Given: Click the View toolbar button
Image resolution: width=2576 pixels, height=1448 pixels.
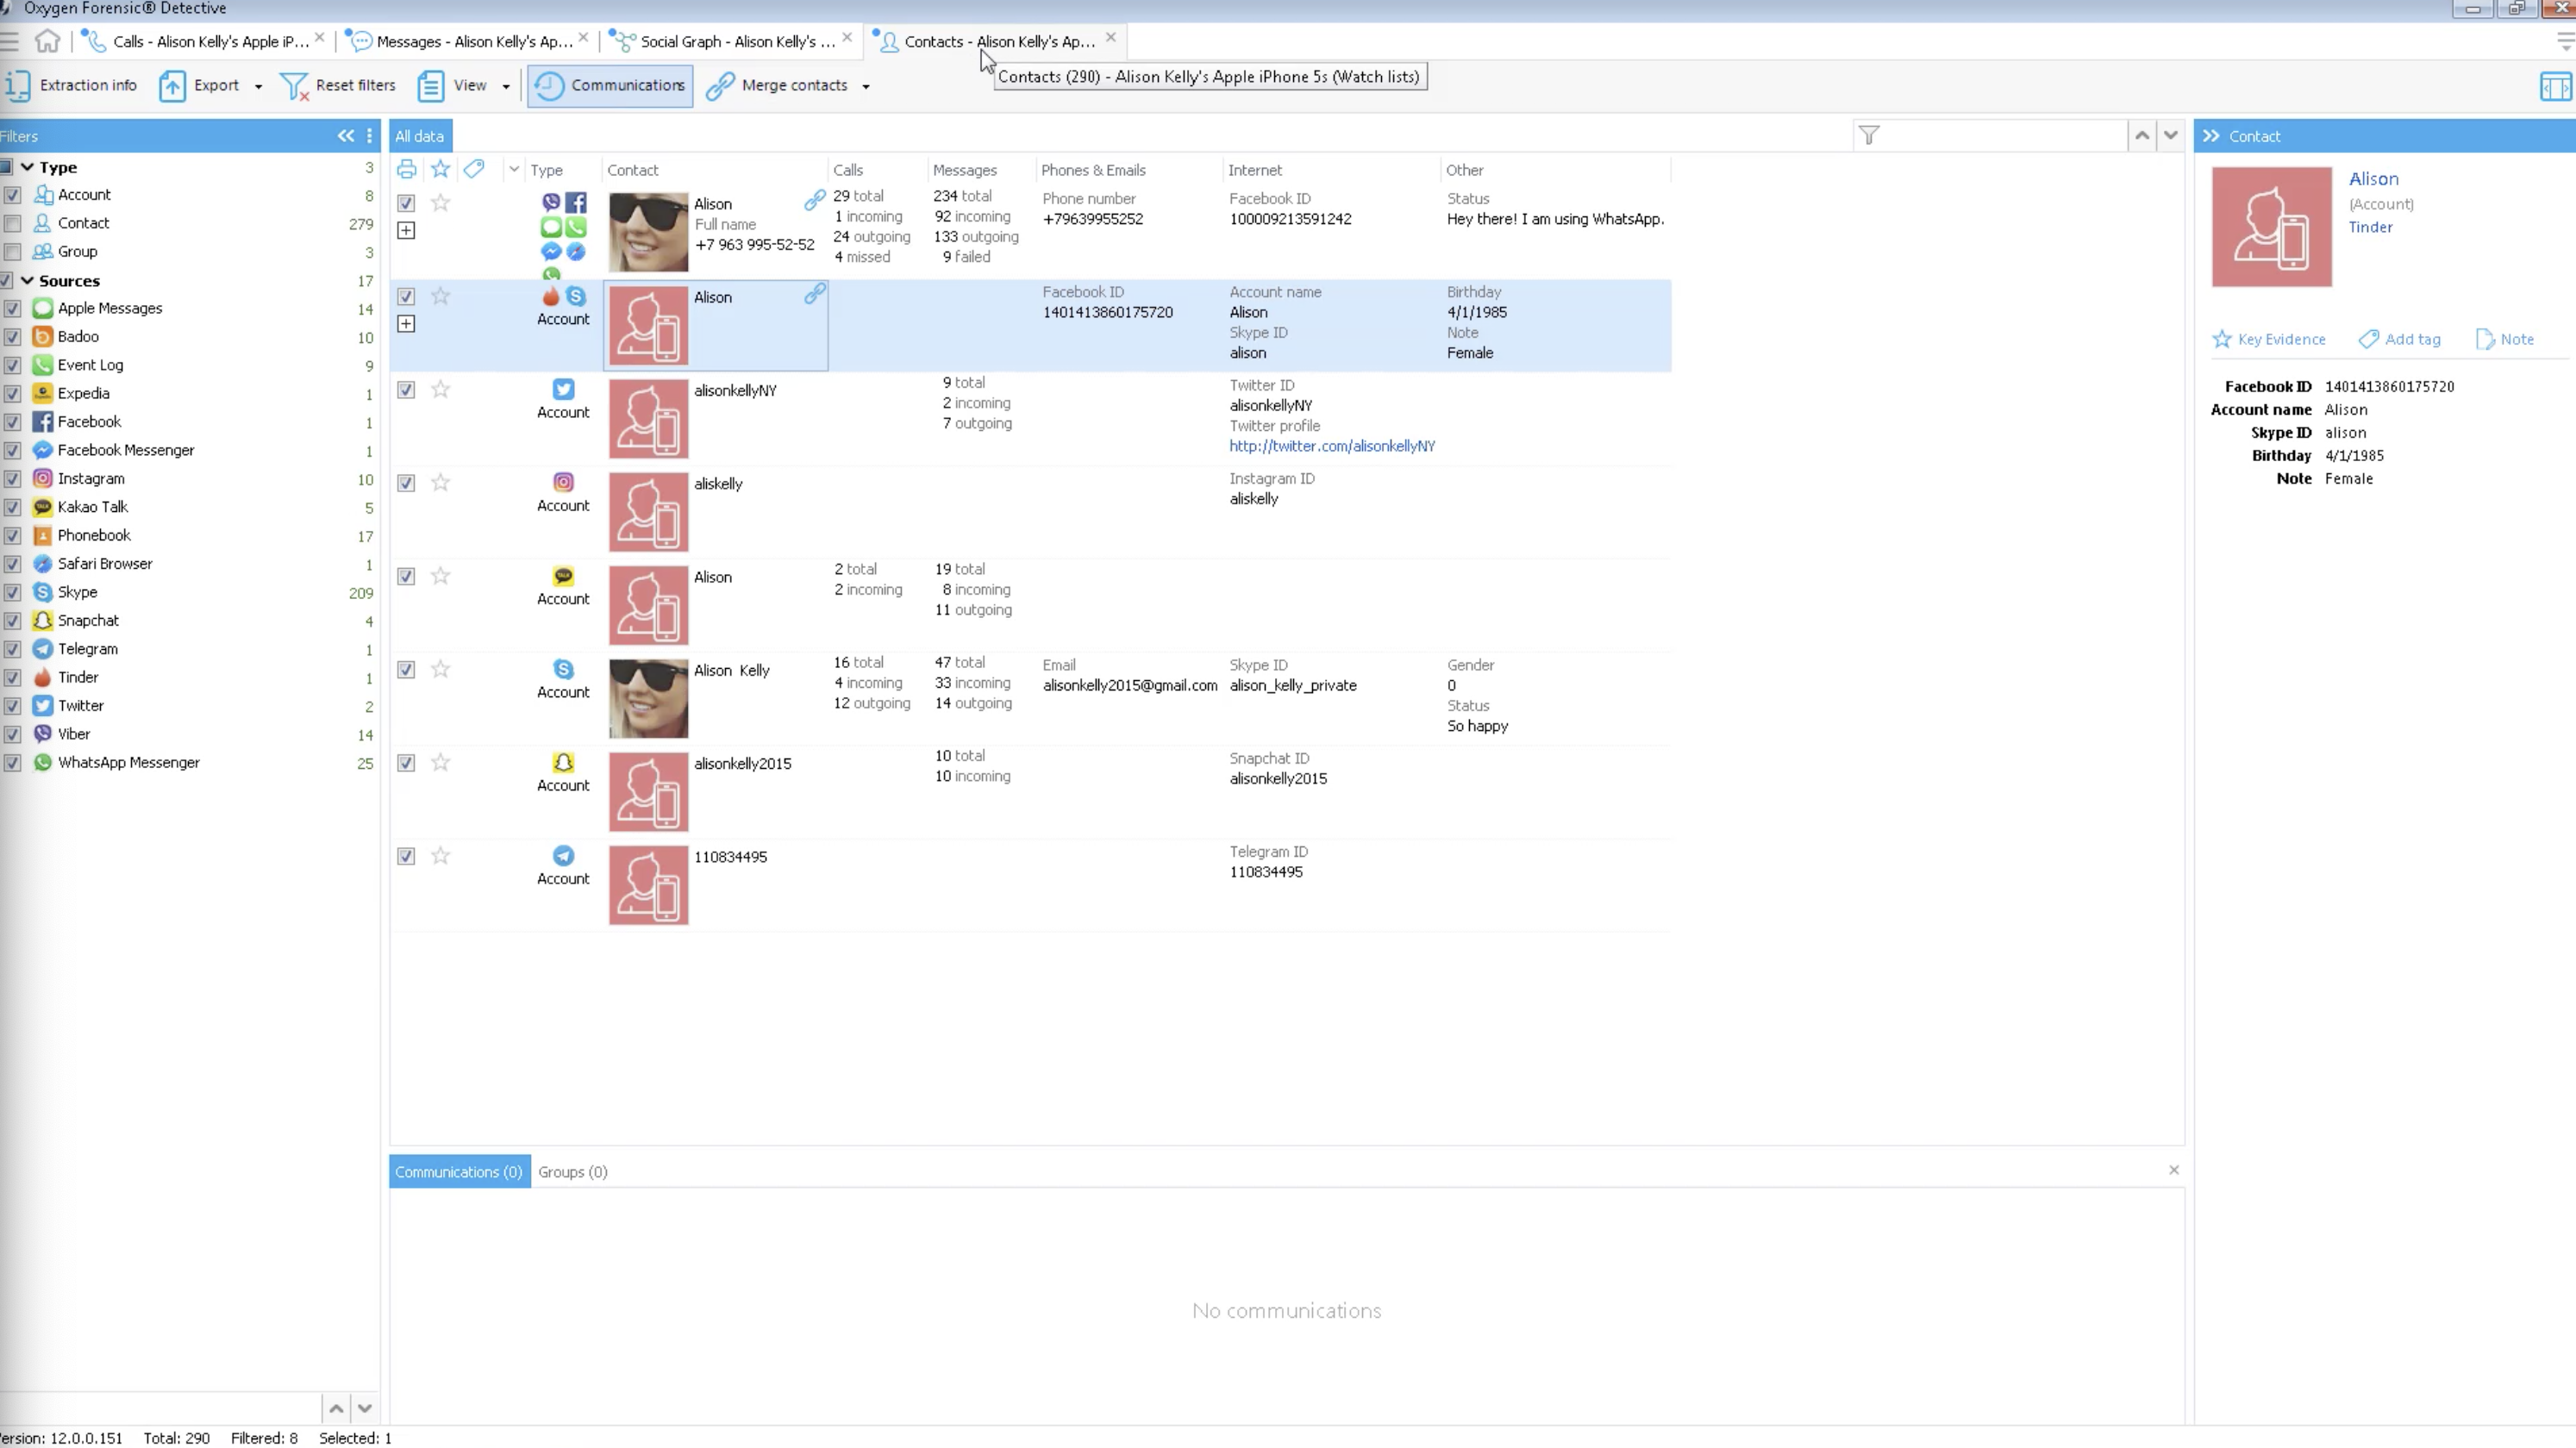Looking at the screenshot, I should [453, 85].
